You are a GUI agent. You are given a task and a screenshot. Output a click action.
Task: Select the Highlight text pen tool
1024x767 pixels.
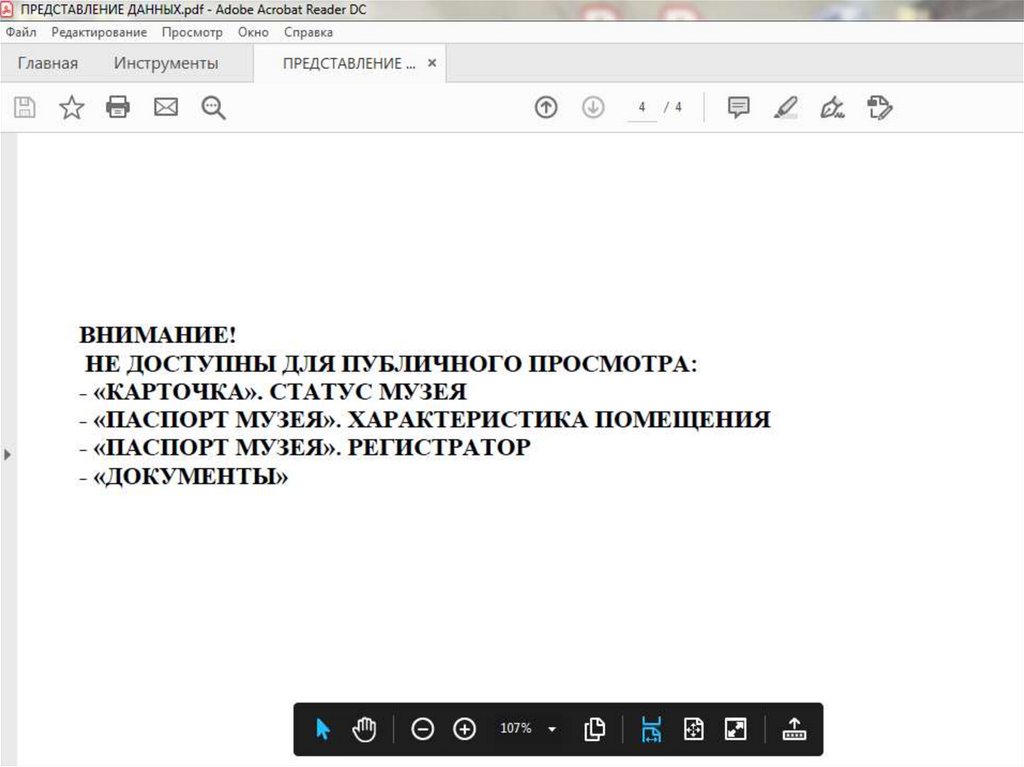[786, 107]
